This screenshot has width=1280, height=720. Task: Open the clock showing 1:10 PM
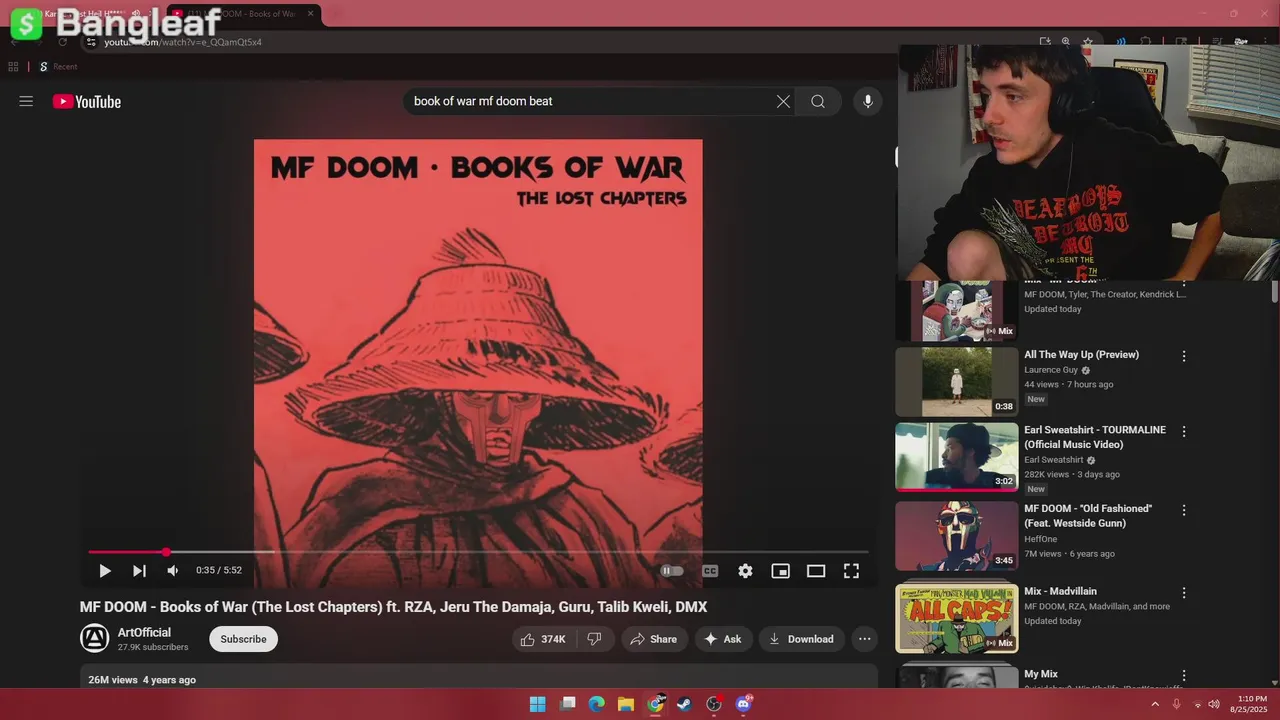point(1251,704)
